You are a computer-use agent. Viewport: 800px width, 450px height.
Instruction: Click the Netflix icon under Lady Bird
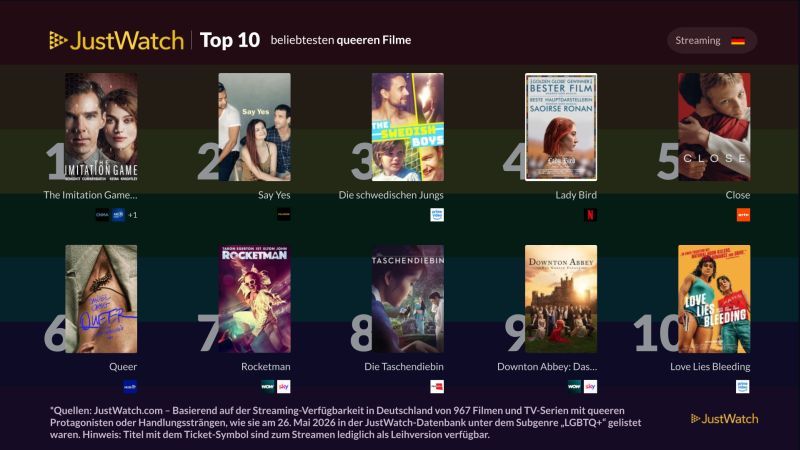tap(590, 215)
